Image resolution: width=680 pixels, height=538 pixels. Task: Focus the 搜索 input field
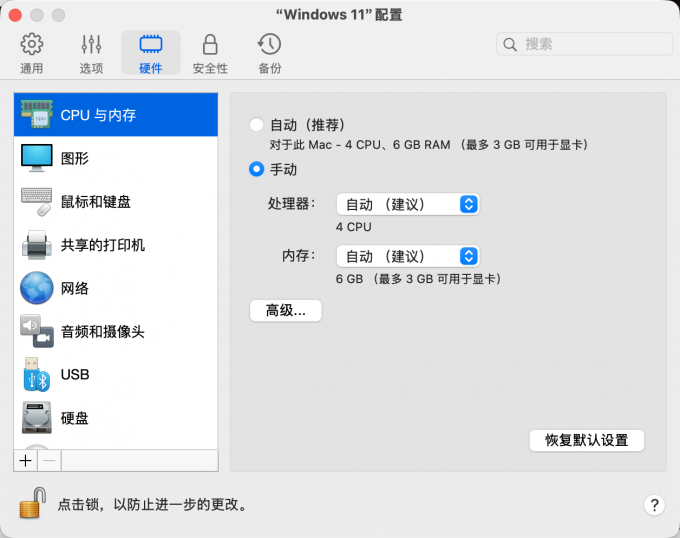click(584, 44)
